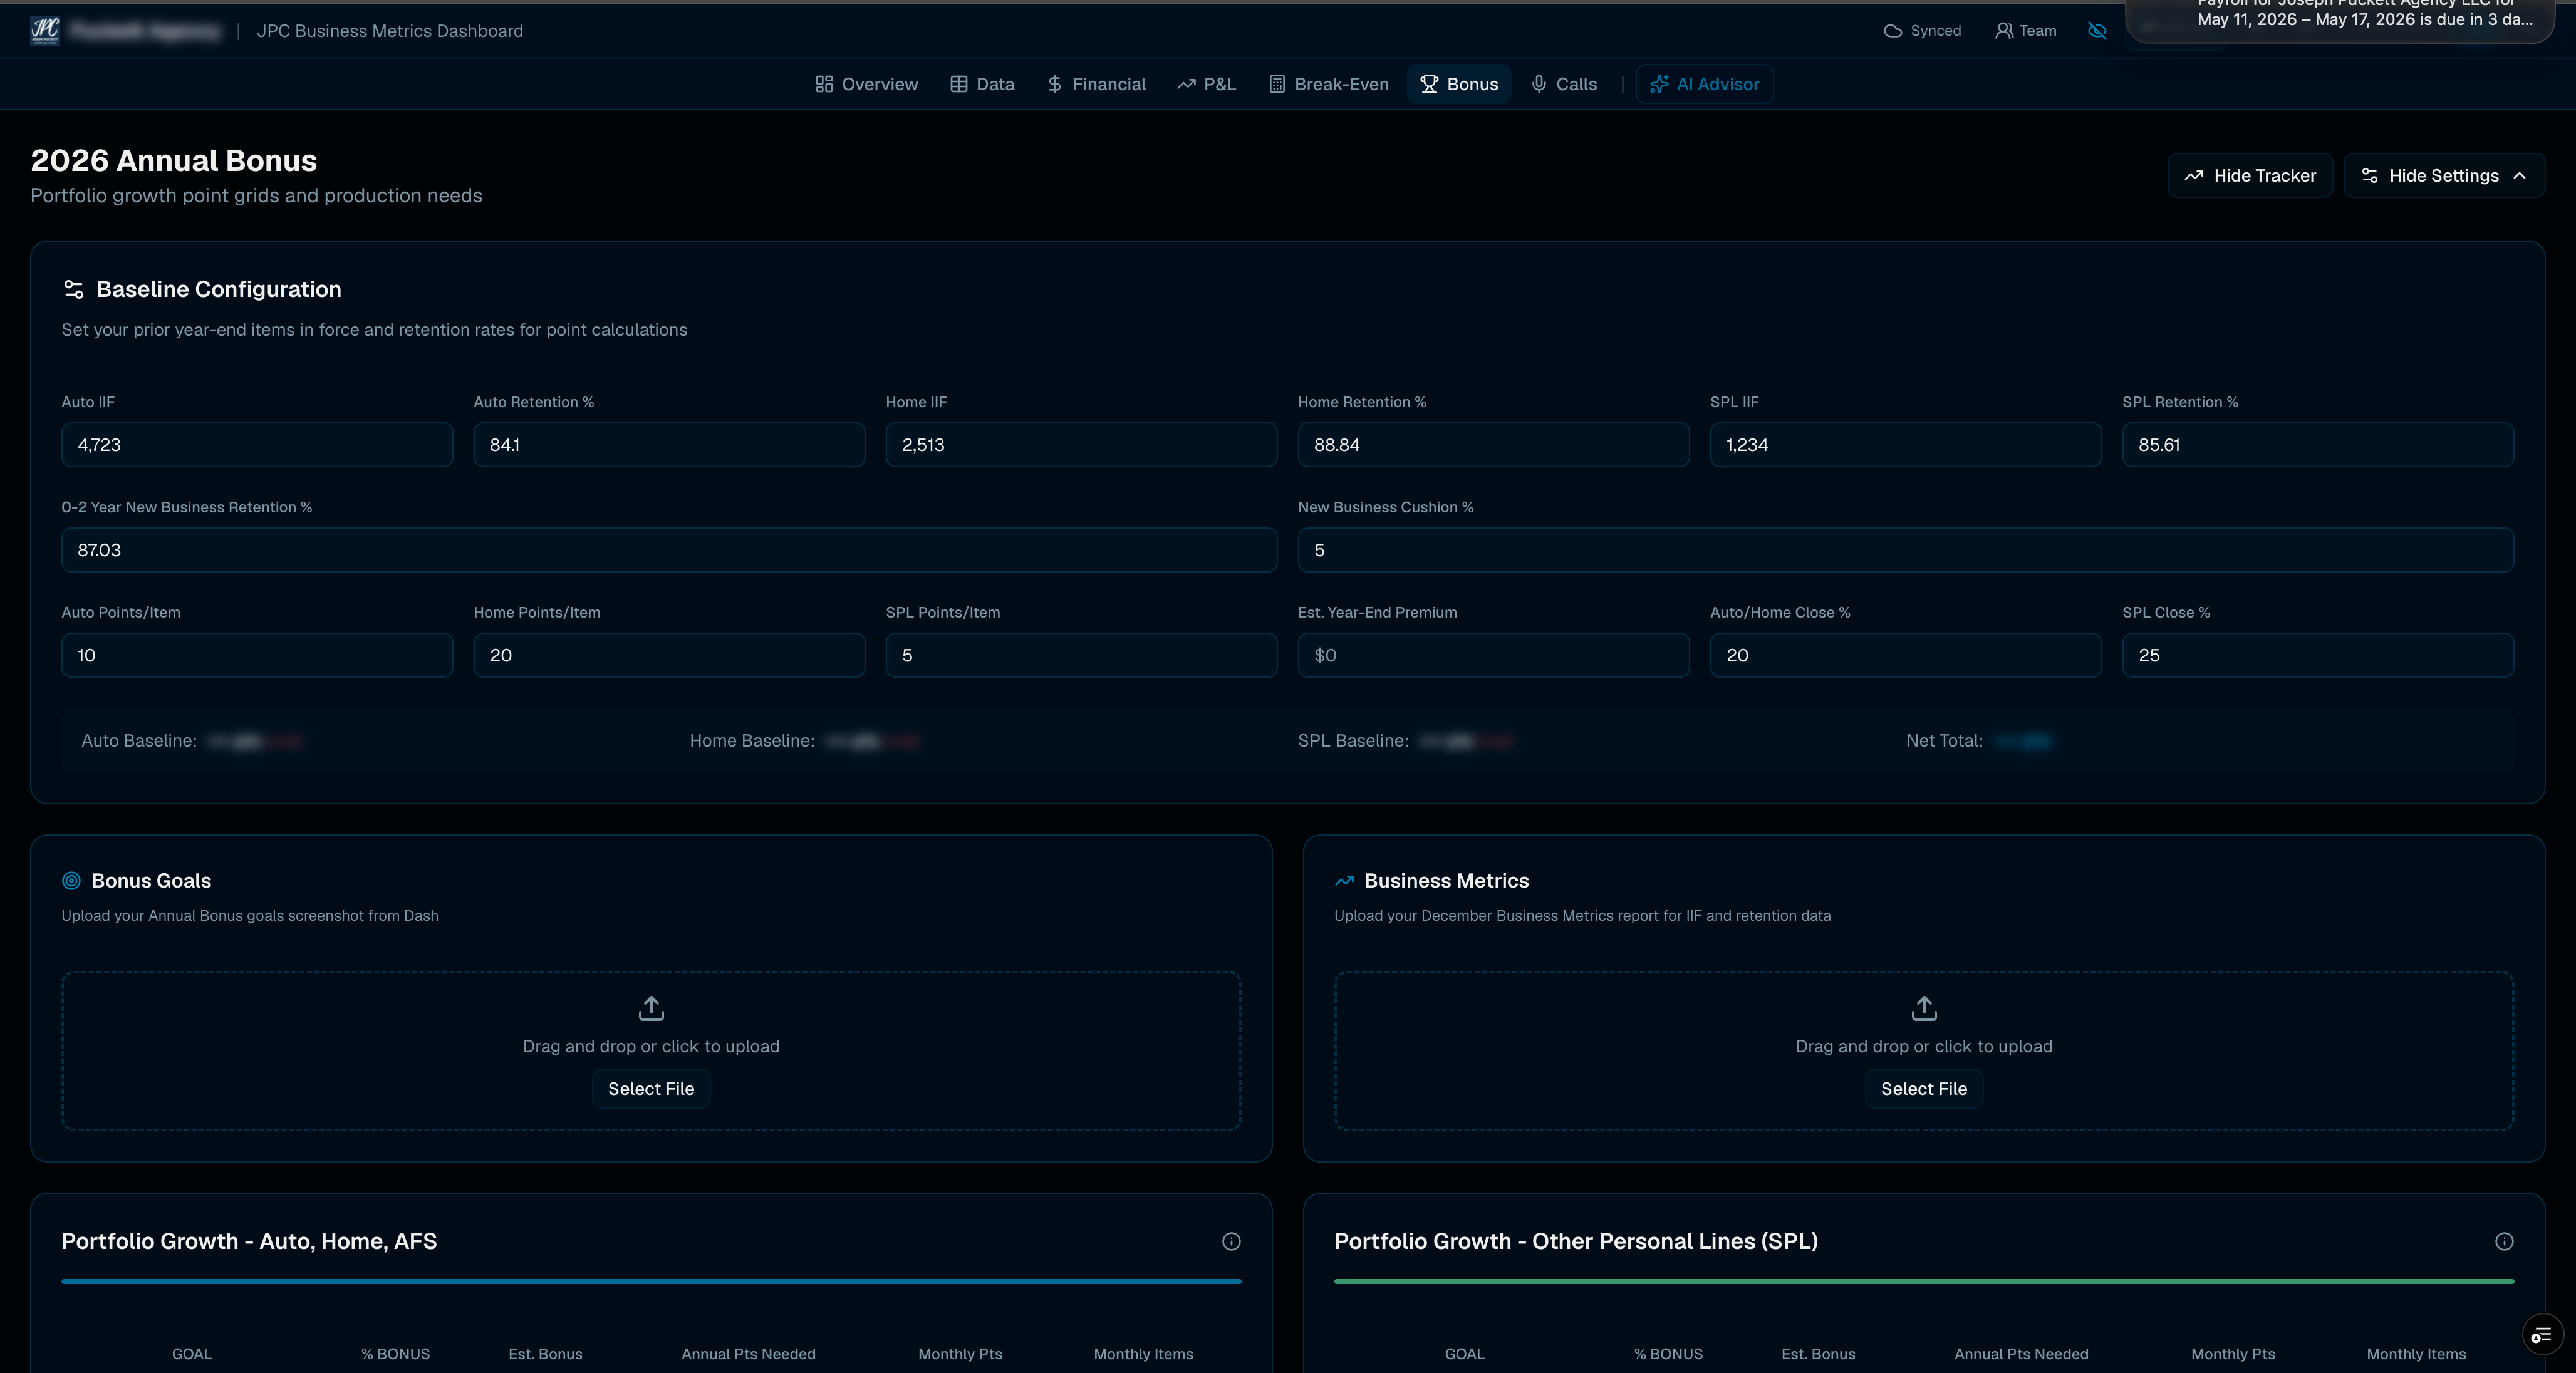Click 'Monthly Items' header in SPL table

pyautogui.click(x=2416, y=1354)
